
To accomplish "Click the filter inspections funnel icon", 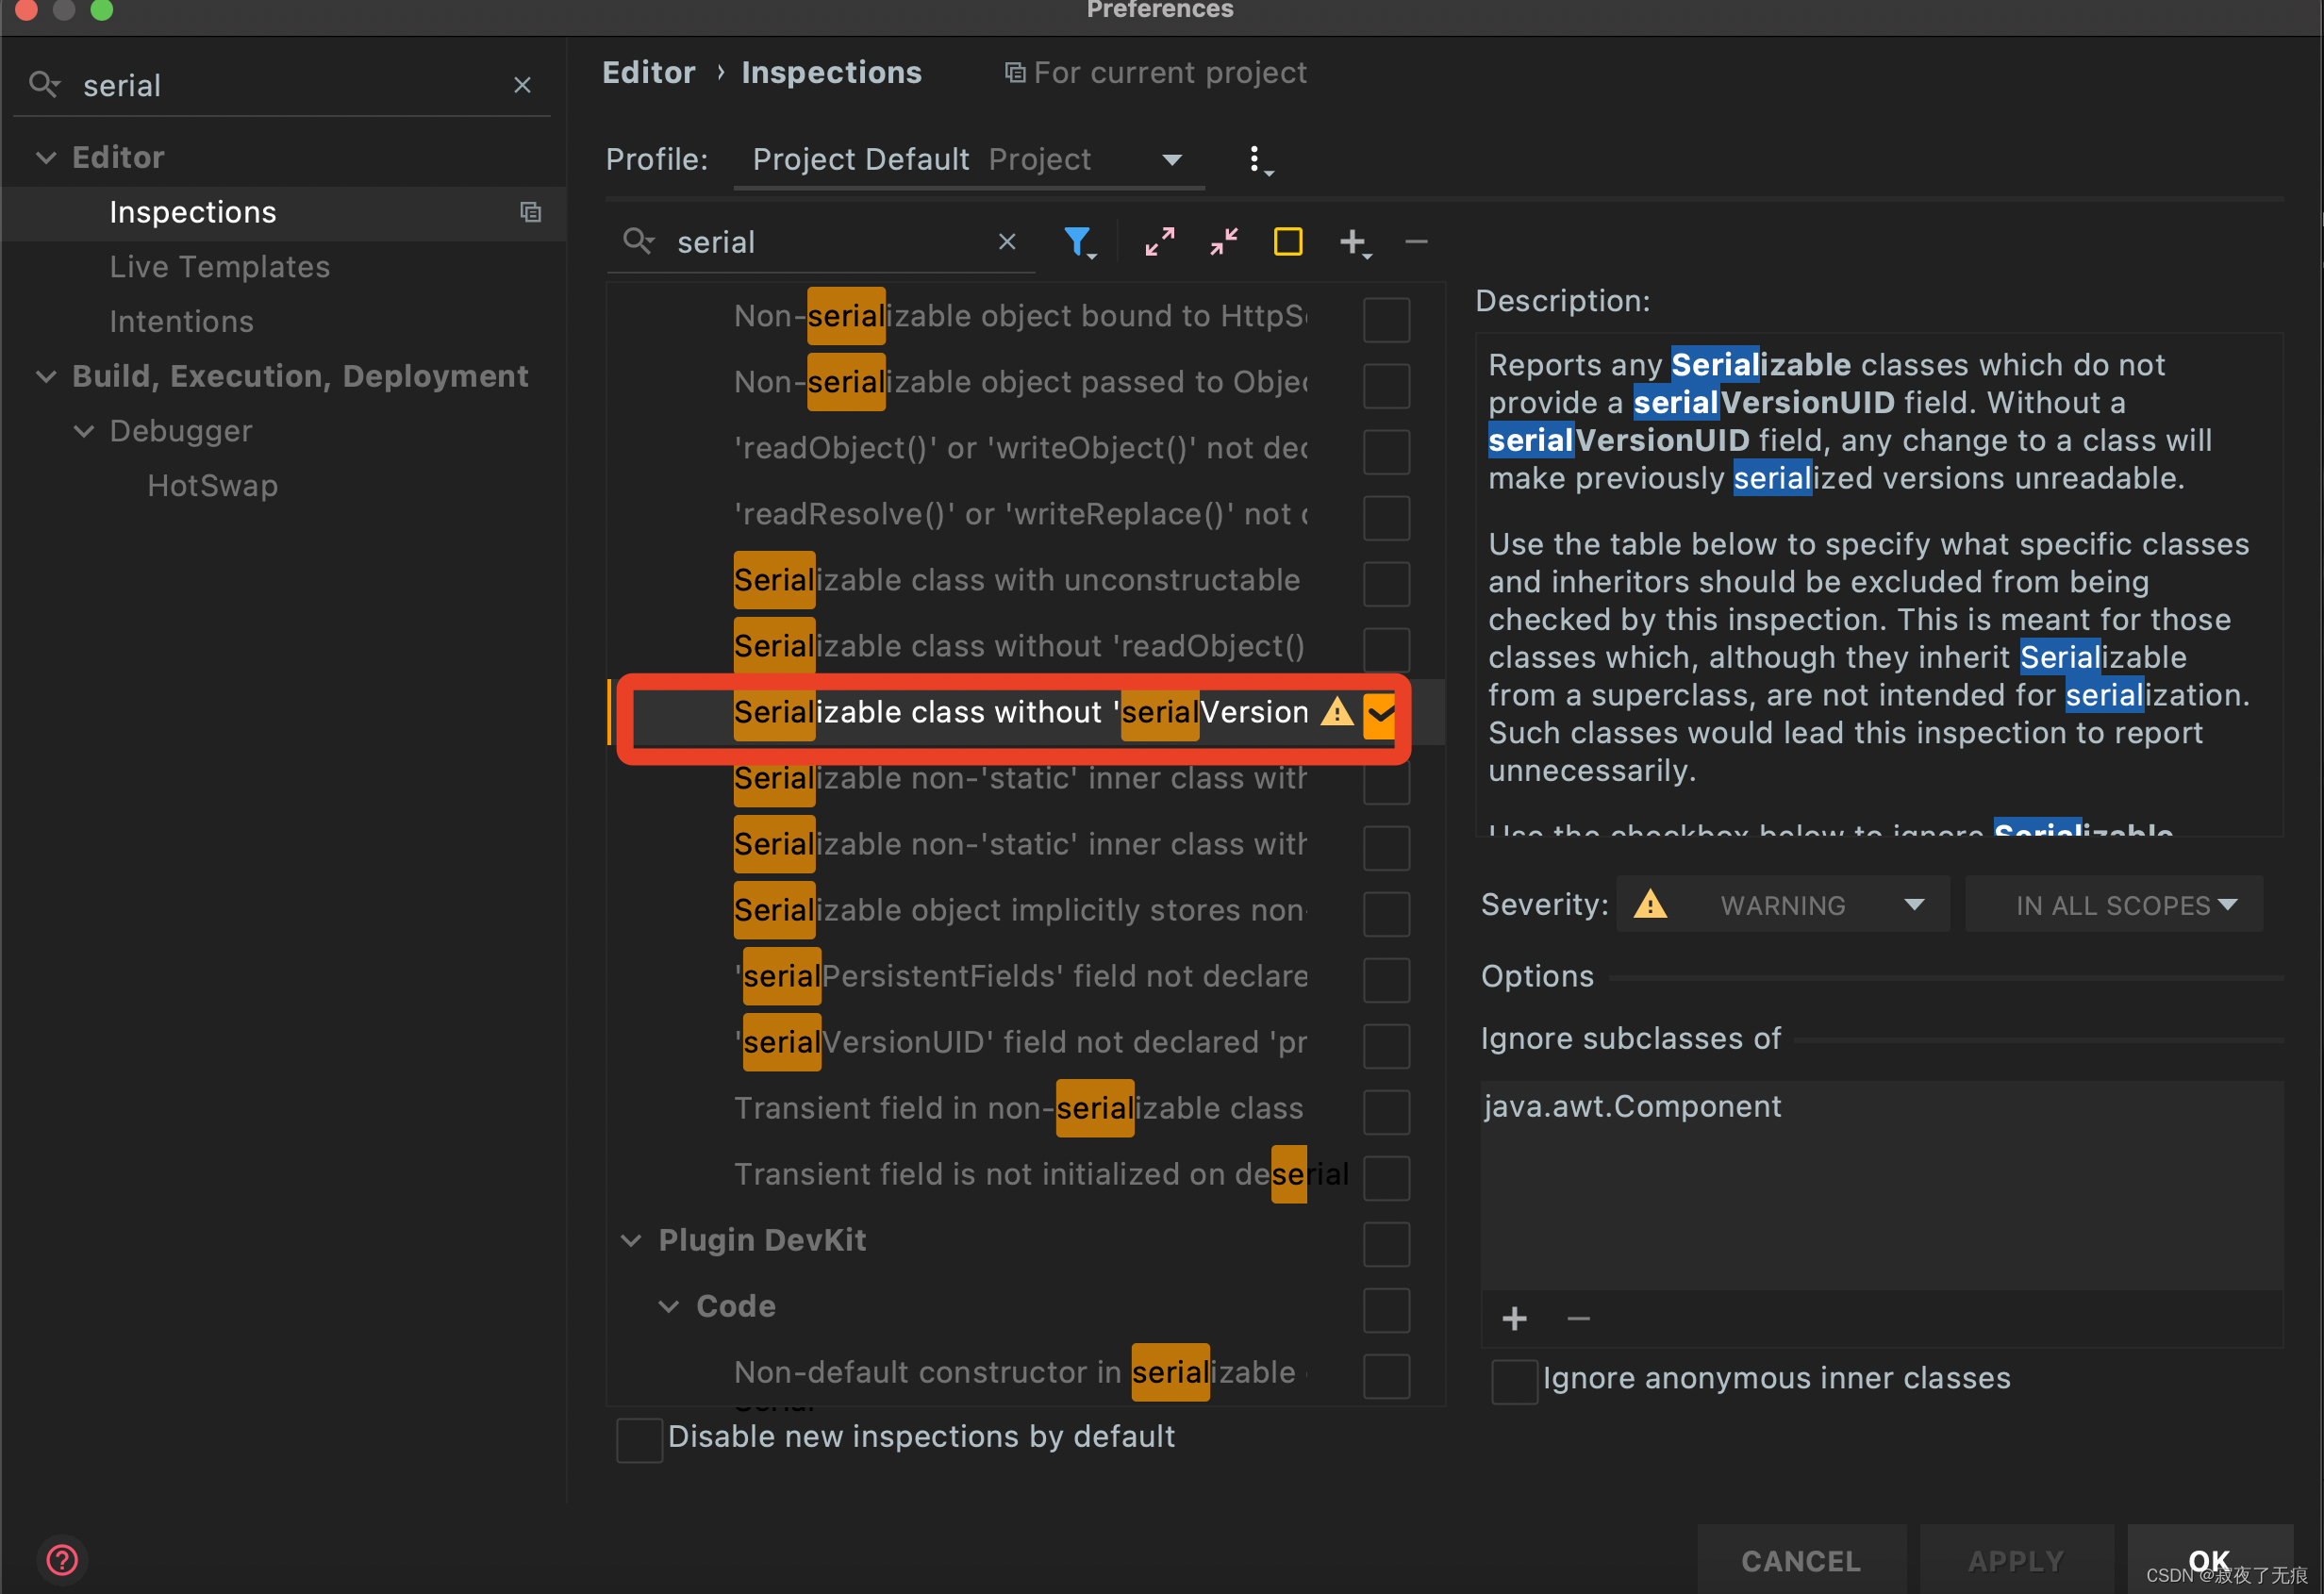I will [1077, 241].
